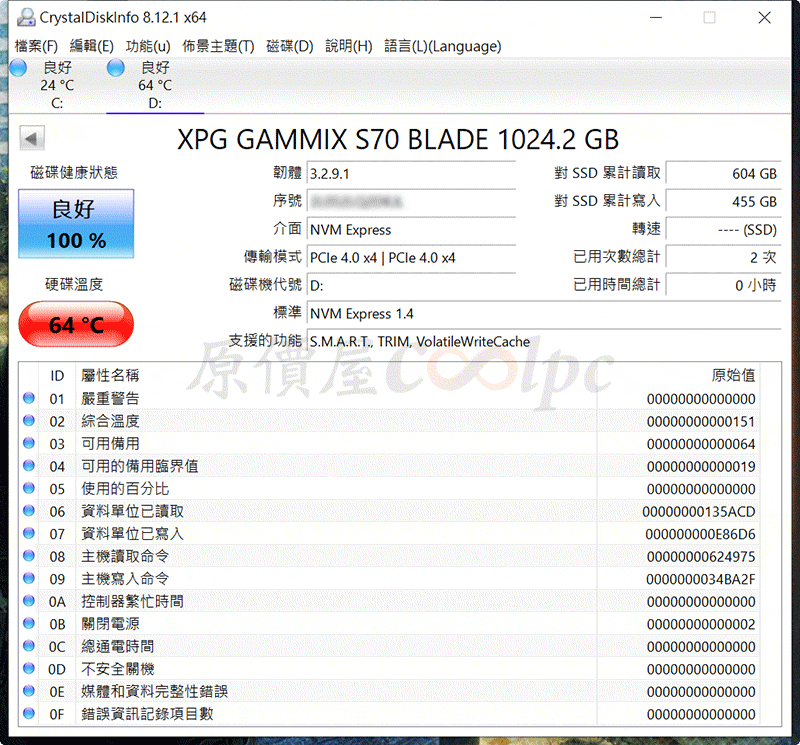Click the CrystalDiskInfo app icon in title bar
Viewport: 800px width, 745px height.
point(26,17)
